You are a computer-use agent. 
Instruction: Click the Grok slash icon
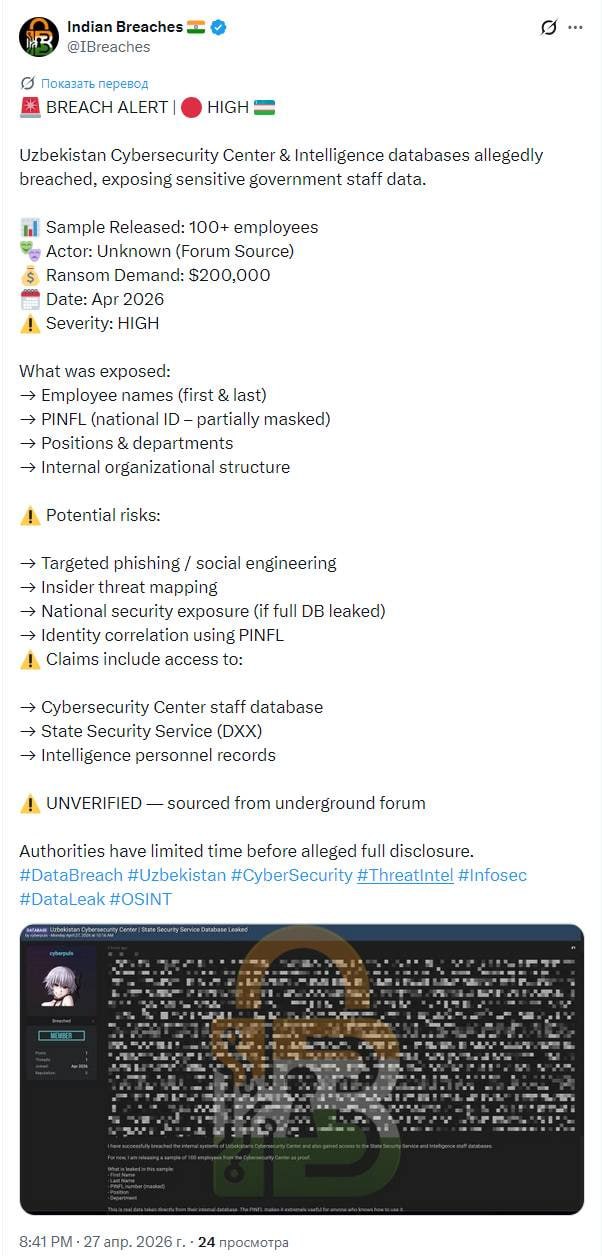point(548,28)
